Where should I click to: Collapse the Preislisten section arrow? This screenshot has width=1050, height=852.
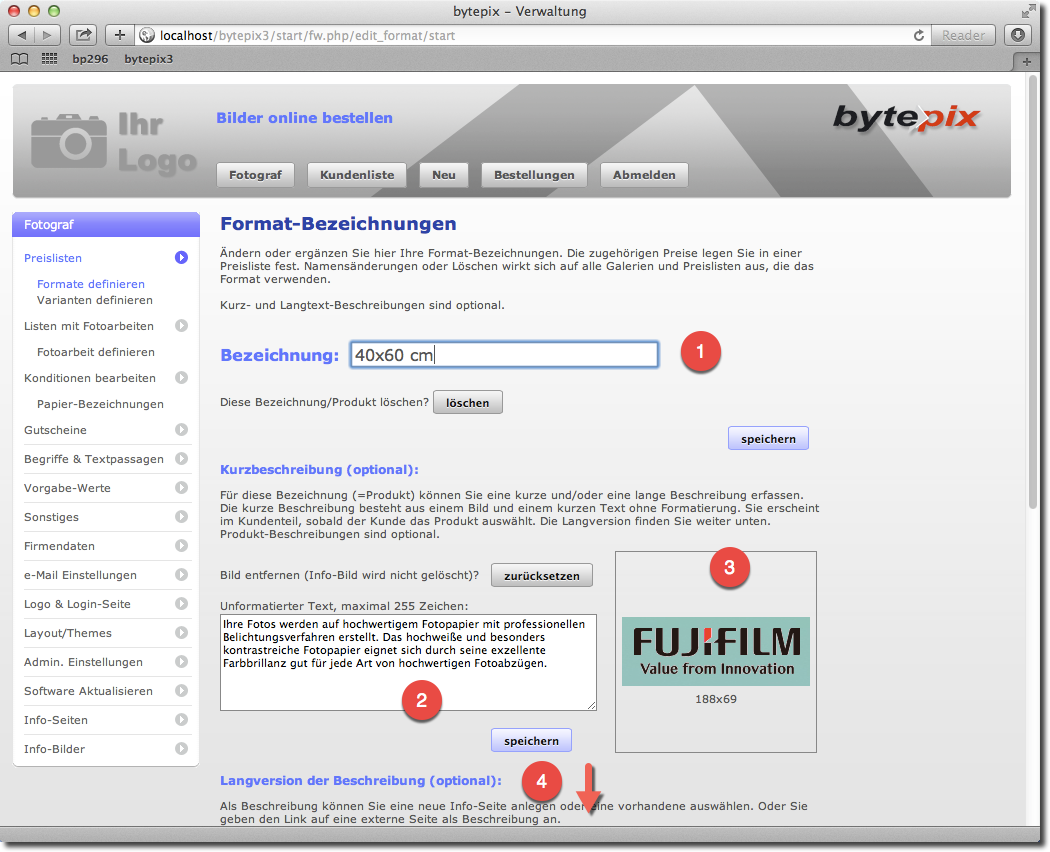click(181, 257)
